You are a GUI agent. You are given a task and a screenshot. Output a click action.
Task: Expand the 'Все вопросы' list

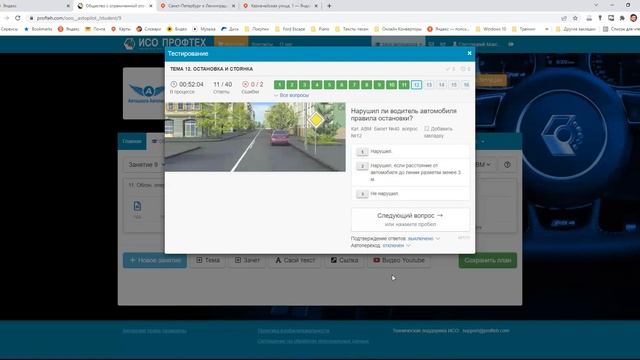coord(291,95)
